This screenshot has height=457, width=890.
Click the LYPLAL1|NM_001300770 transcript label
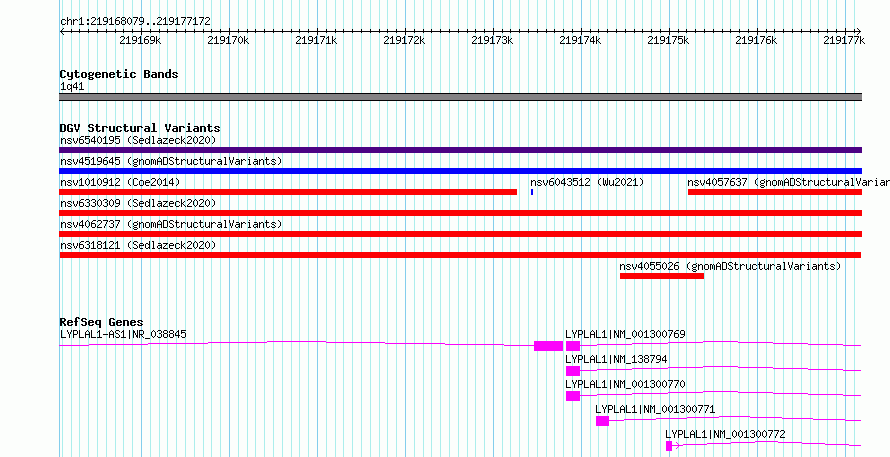point(625,384)
